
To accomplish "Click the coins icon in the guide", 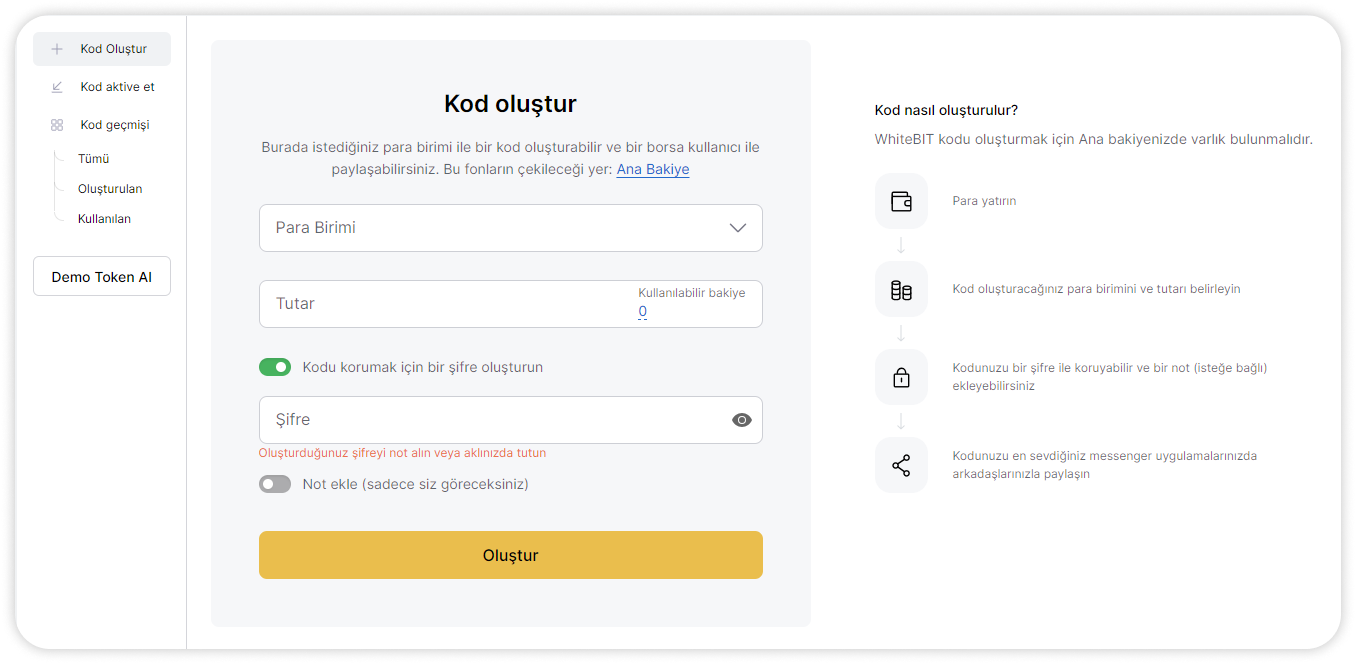I will point(901,290).
